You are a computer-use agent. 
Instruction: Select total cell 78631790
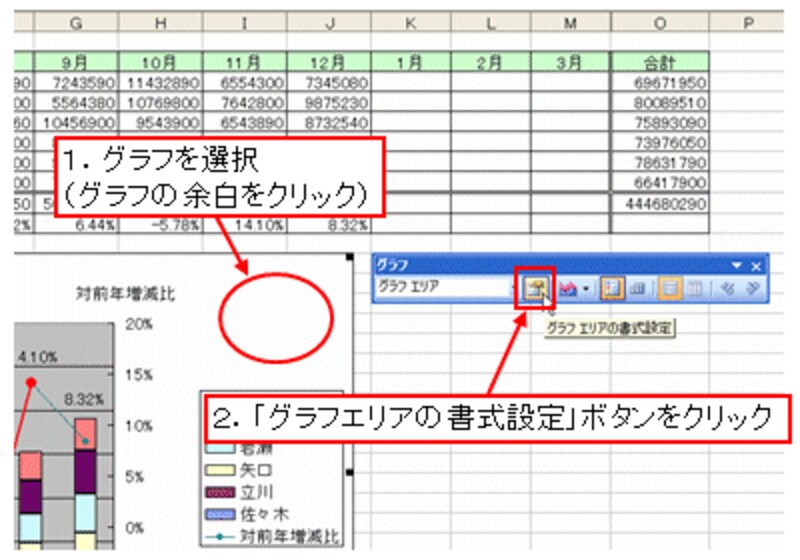pos(660,163)
